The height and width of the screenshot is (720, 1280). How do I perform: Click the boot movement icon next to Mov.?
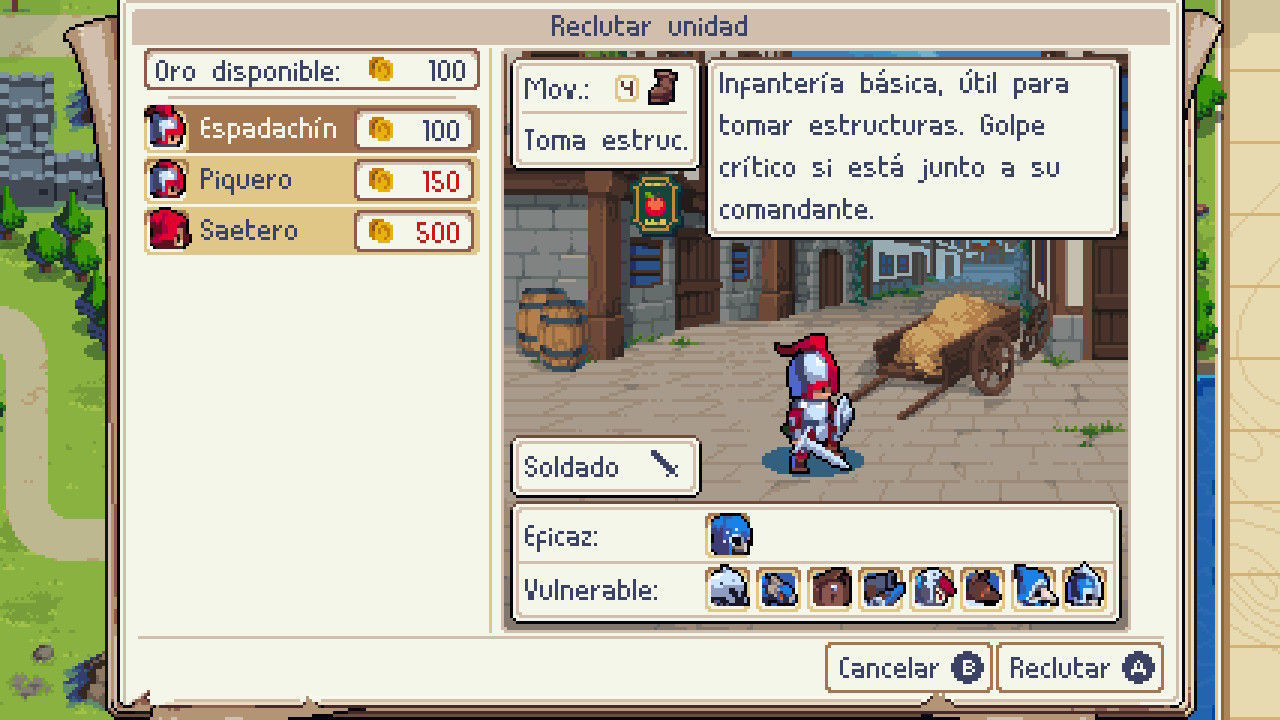click(662, 88)
